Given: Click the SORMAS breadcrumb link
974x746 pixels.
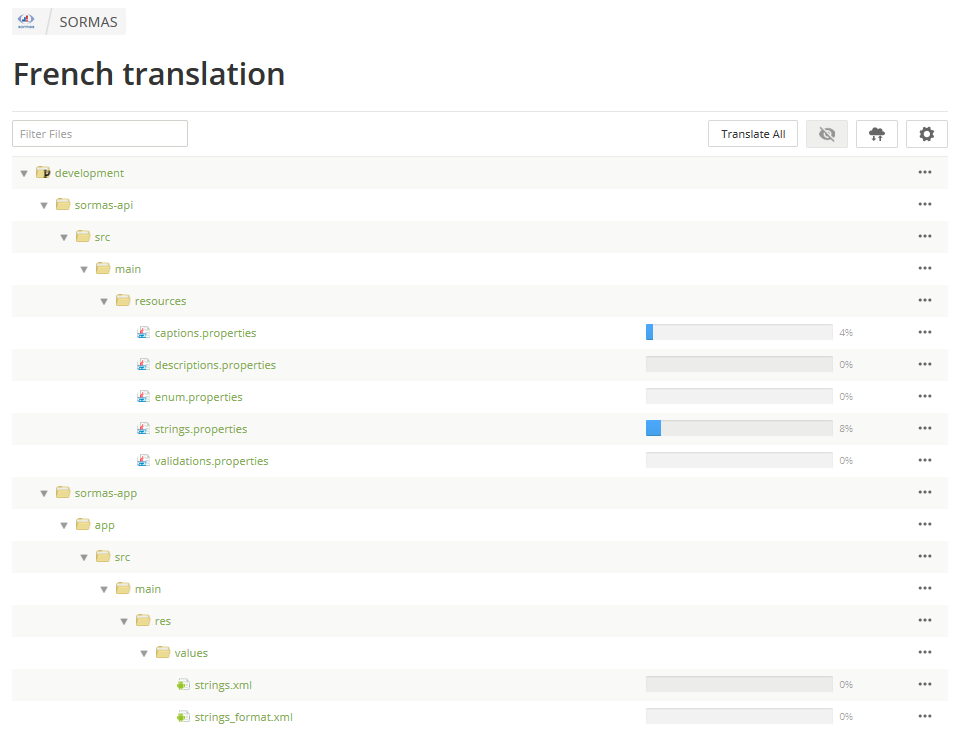Looking at the screenshot, I should [x=88, y=21].
